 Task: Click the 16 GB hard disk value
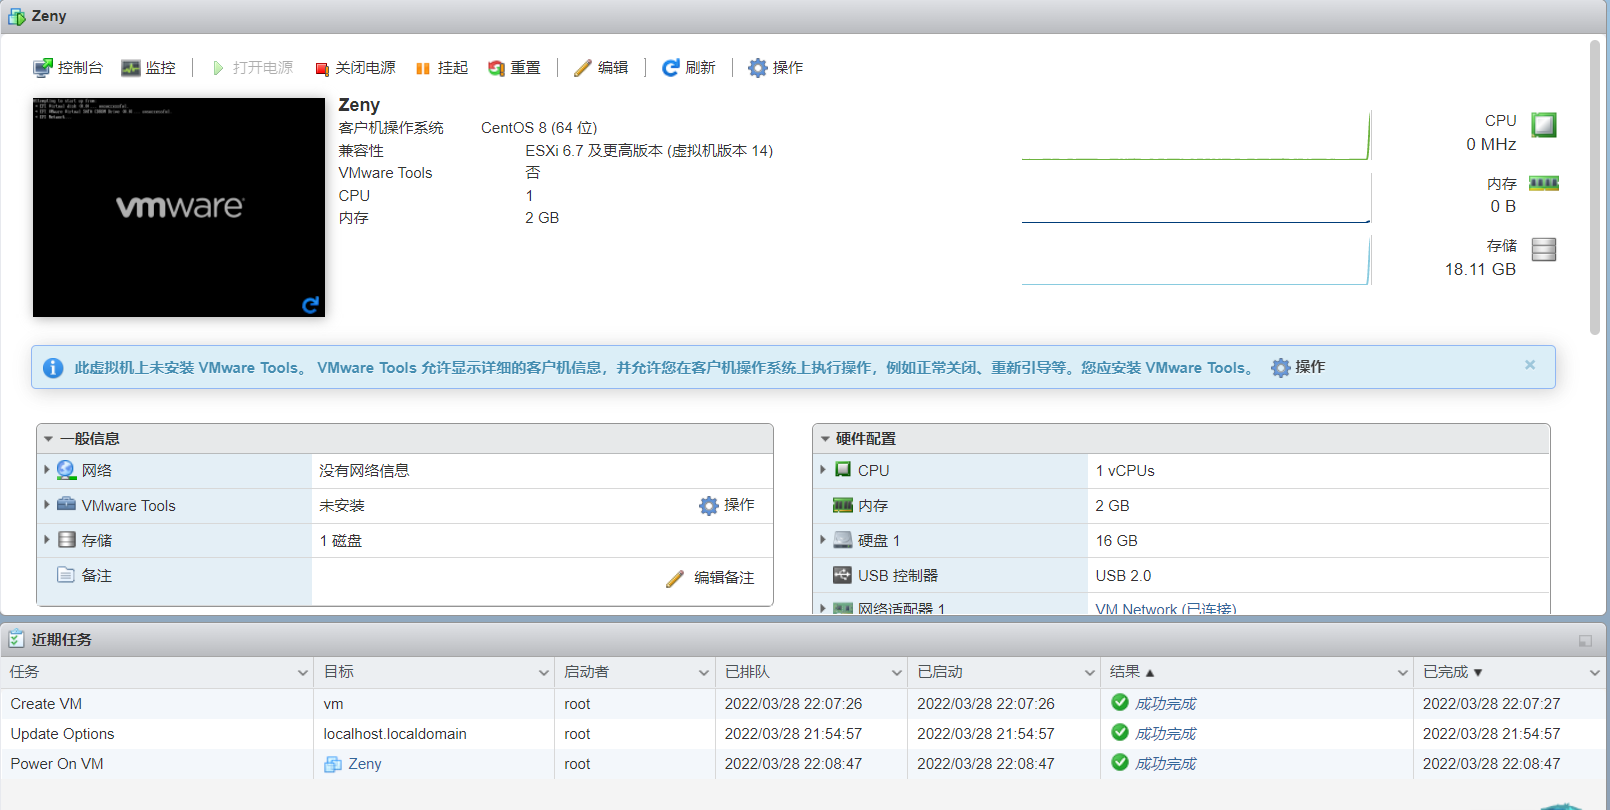pyautogui.click(x=1116, y=541)
